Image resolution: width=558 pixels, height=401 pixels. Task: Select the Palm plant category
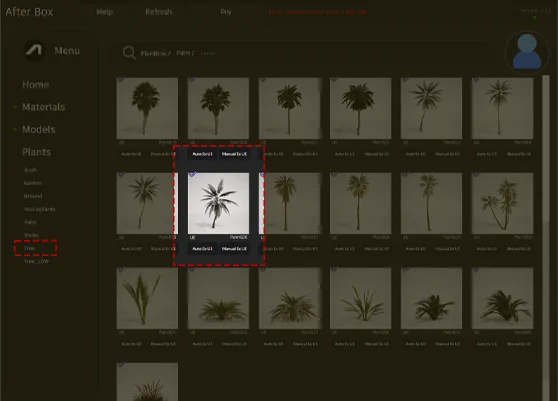click(x=30, y=222)
